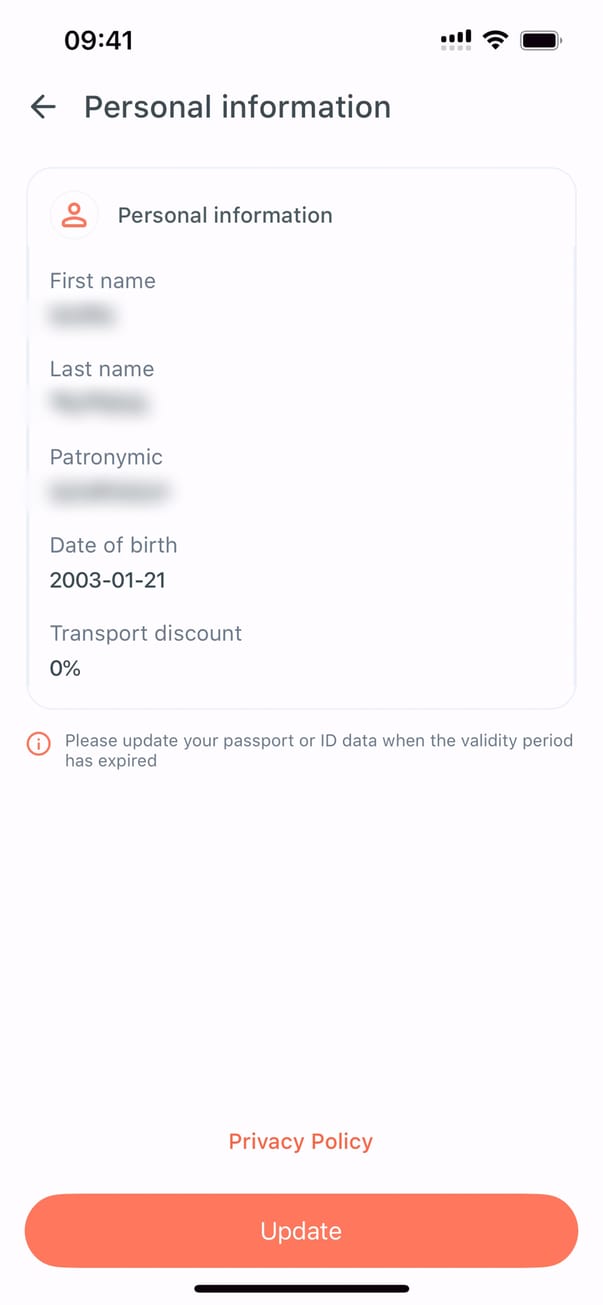Tap the 0% transport discount value
Viewport: 603px width, 1305px height.
(65, 668)
